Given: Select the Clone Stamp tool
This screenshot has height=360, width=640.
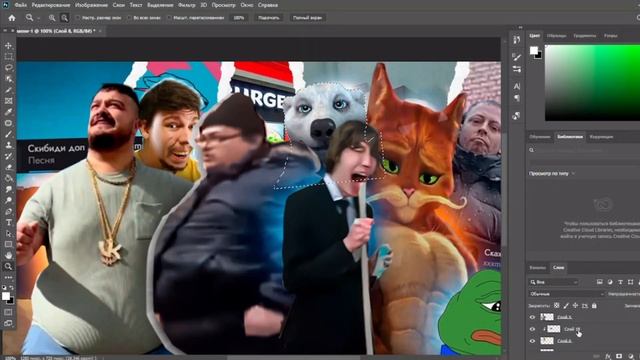Looking at the screenshot, I should pos(9,145).
